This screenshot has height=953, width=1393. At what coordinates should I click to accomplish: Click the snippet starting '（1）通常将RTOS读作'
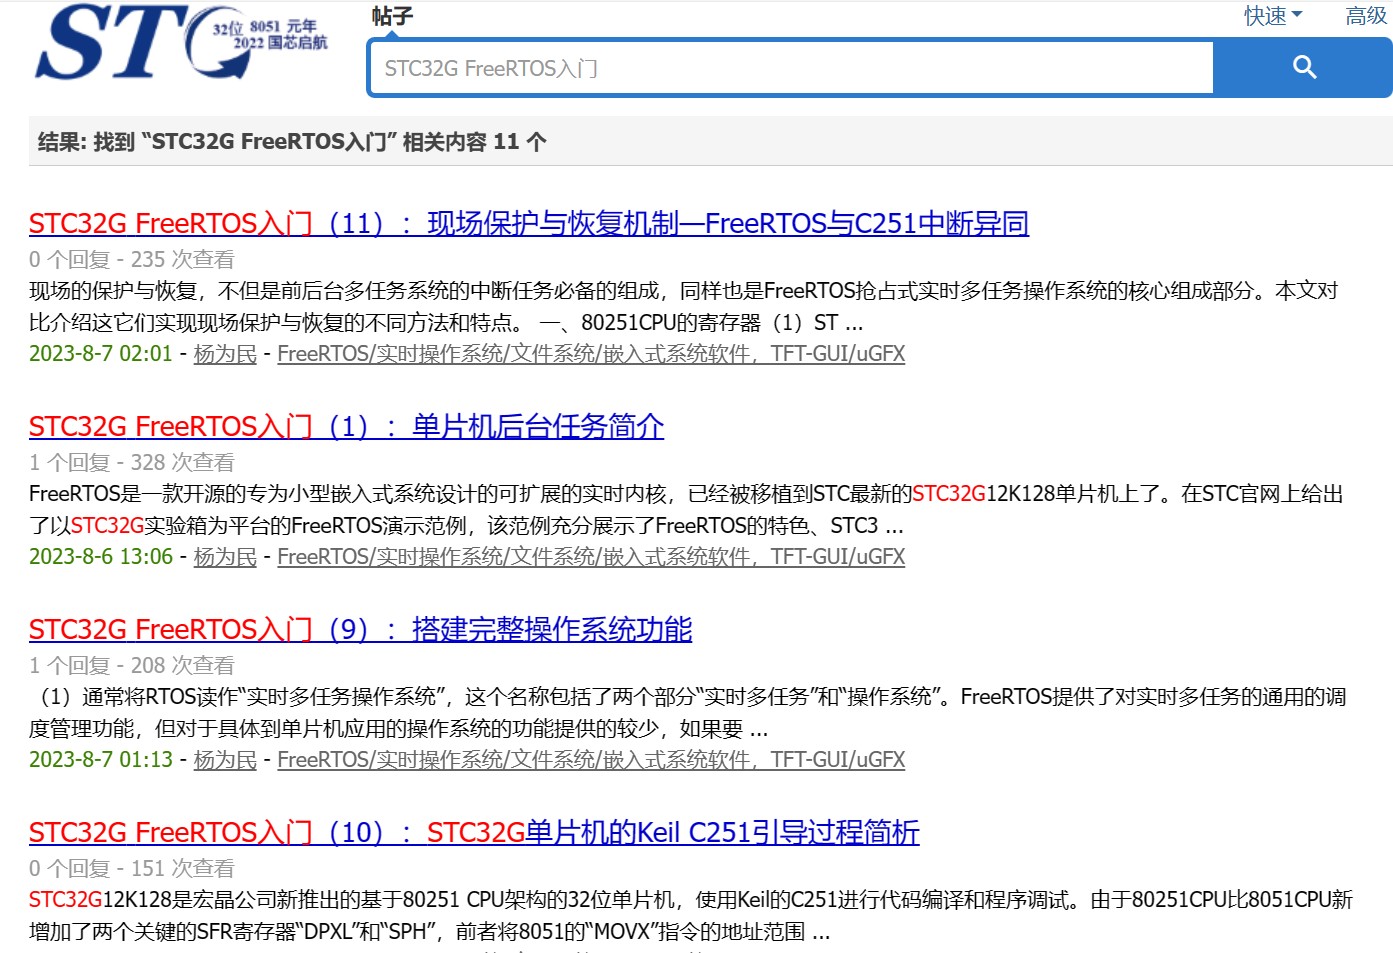click(688, 713)
